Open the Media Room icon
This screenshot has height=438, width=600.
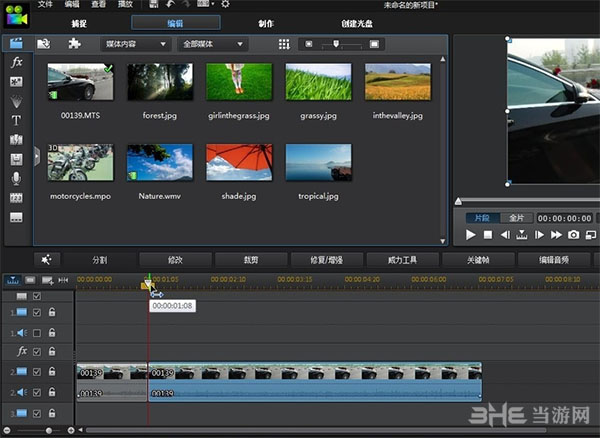16,44
